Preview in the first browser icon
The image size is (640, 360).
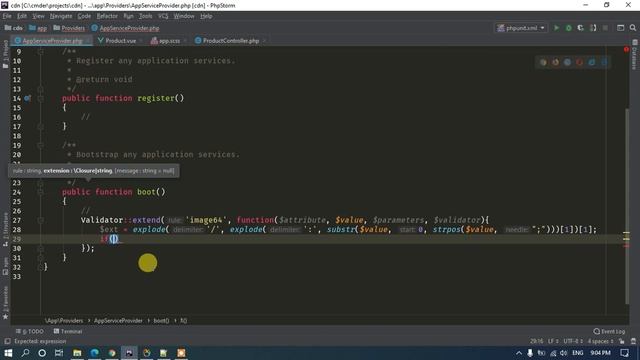[x=543, y=62]
